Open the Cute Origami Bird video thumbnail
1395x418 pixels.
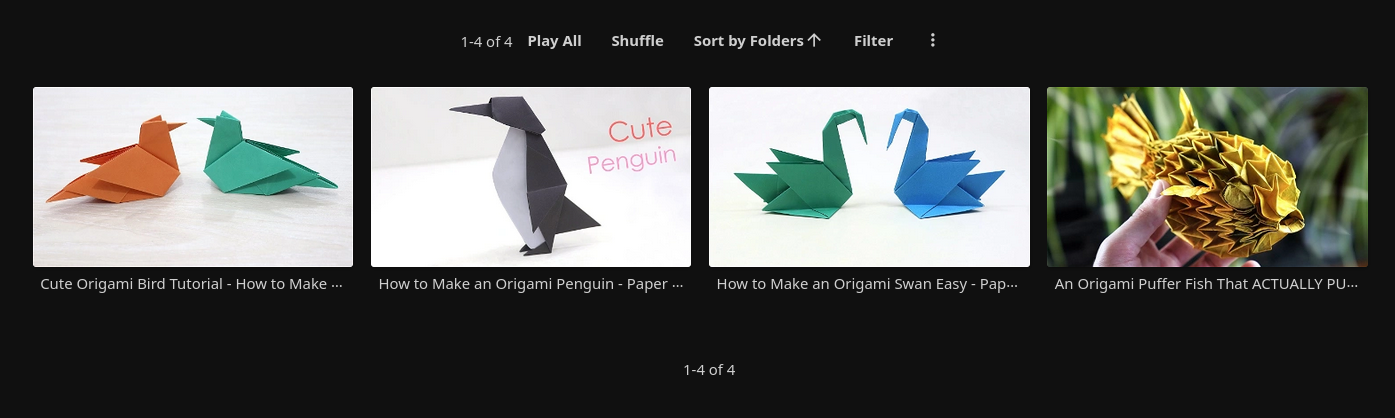pyautogui.click(x=193, y=177)
